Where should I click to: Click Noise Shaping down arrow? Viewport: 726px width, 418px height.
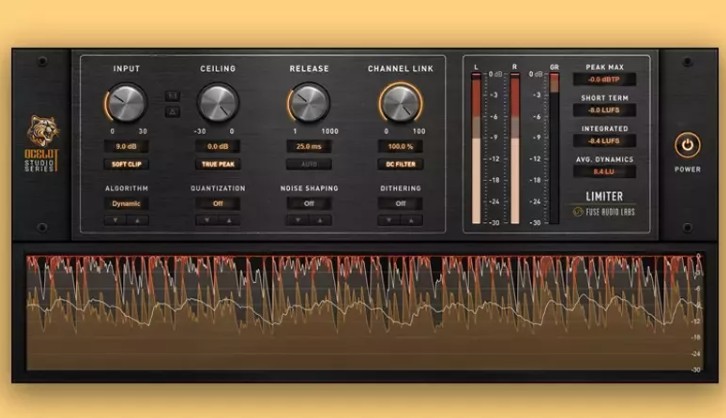298,220
